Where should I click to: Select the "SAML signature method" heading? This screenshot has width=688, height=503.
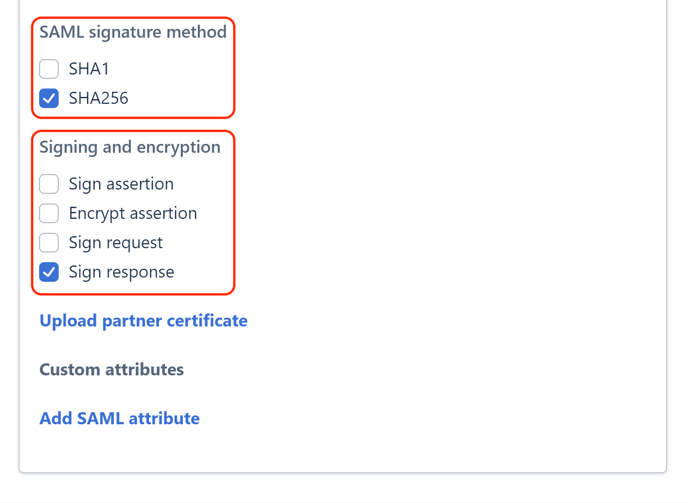click(133, 32)
